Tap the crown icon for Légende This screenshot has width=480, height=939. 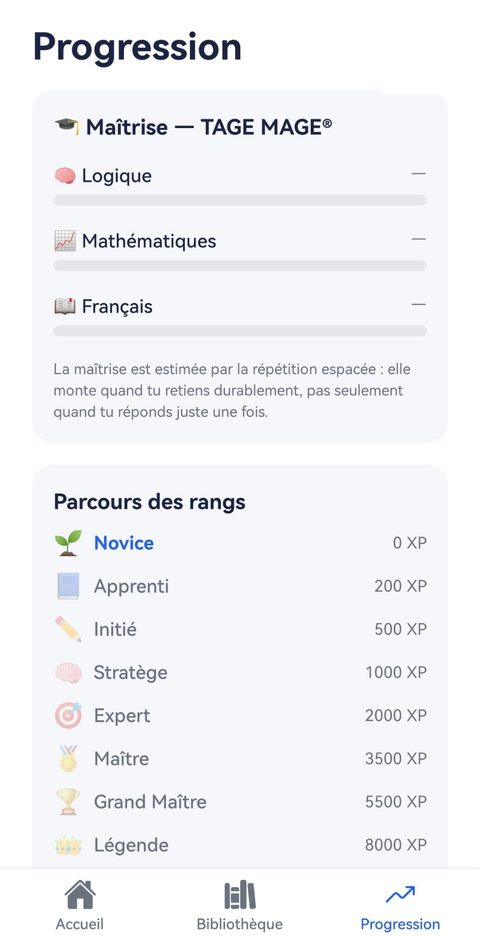click(68, 845)
